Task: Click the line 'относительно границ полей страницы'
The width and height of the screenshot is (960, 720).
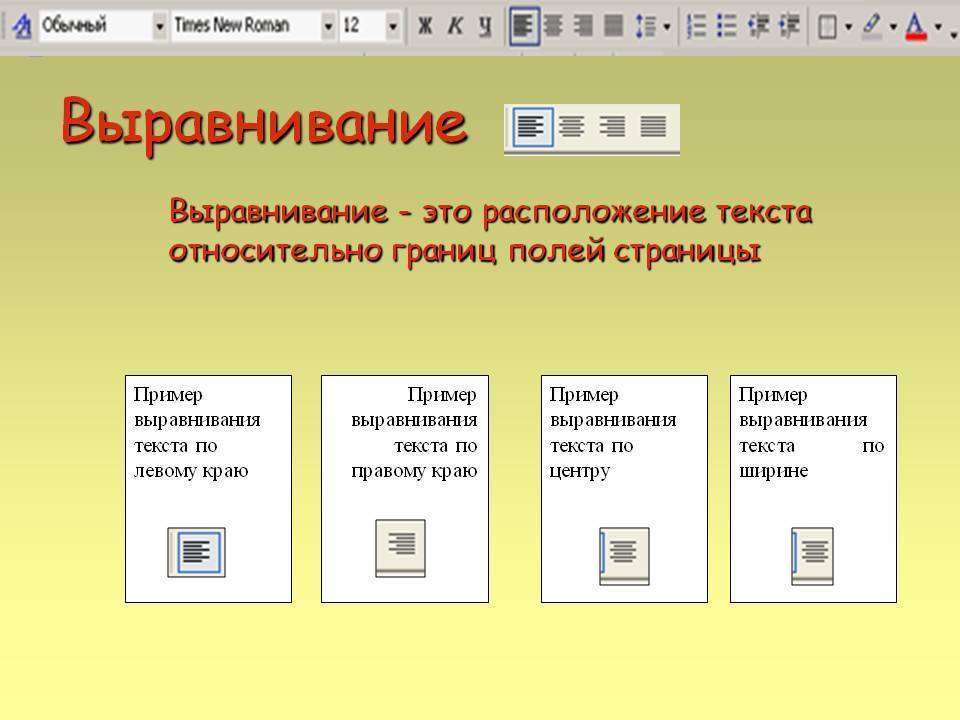Action: click(x=465, y=252)
